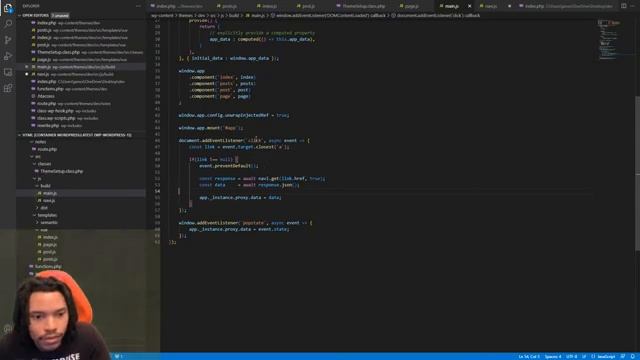Click the errors and warnings status indicator

pyautogui.click(x=118, y=356)
